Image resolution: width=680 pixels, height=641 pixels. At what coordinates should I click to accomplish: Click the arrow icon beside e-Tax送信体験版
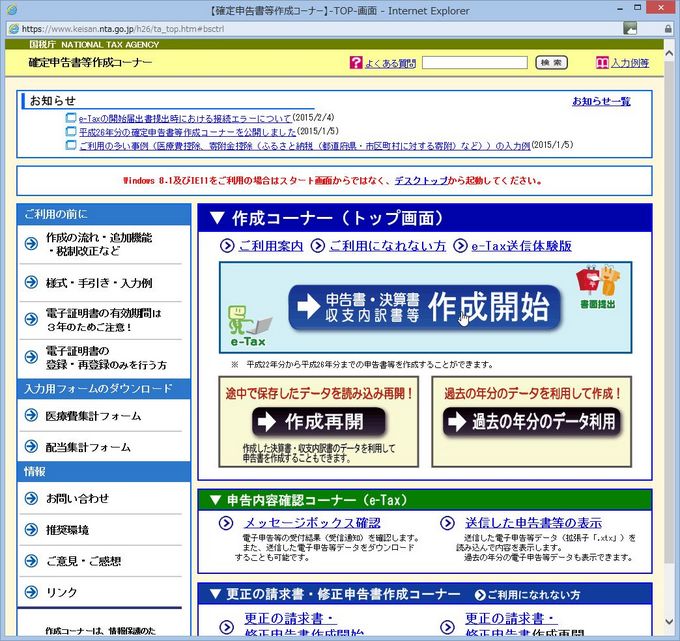(x=461, y=246)
